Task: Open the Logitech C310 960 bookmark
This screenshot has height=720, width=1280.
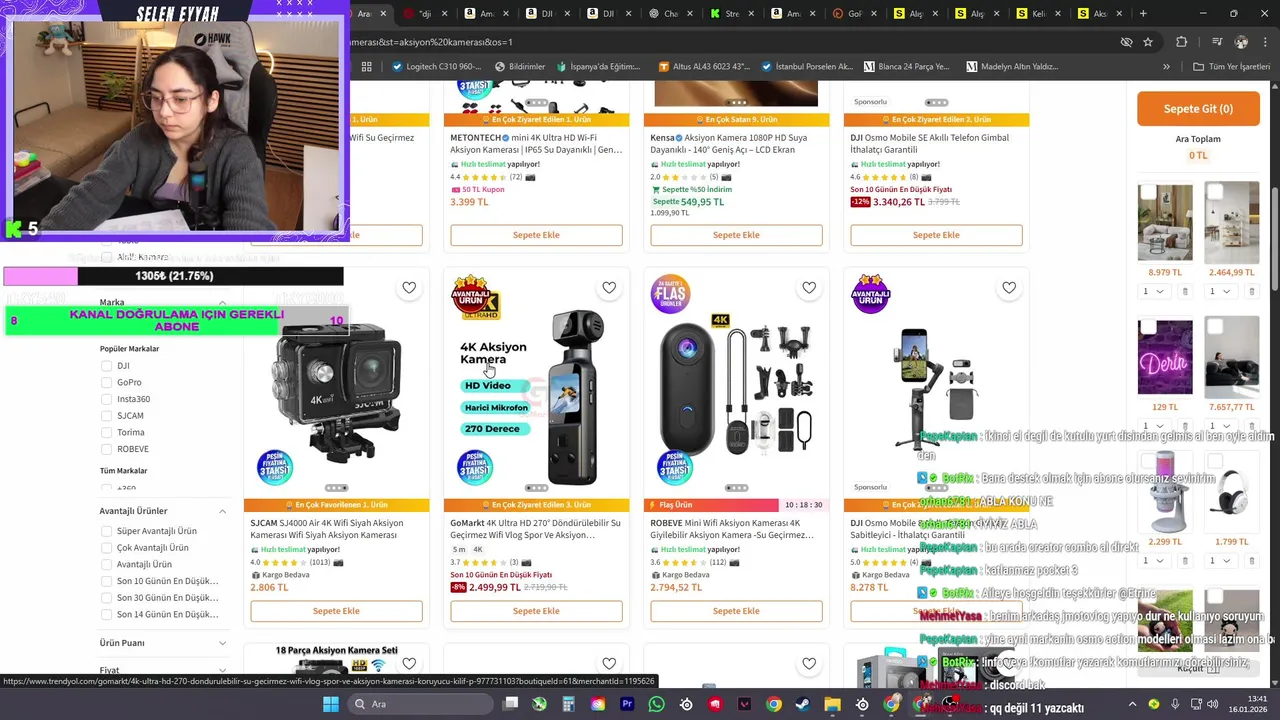Action: [437, 67]
